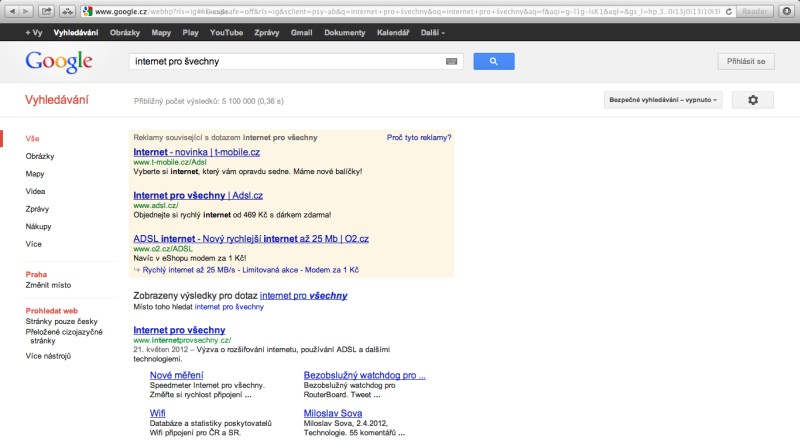Open Safari's share button
The width and height of the screenshot is (800, 440).
[x=46, y=11]
